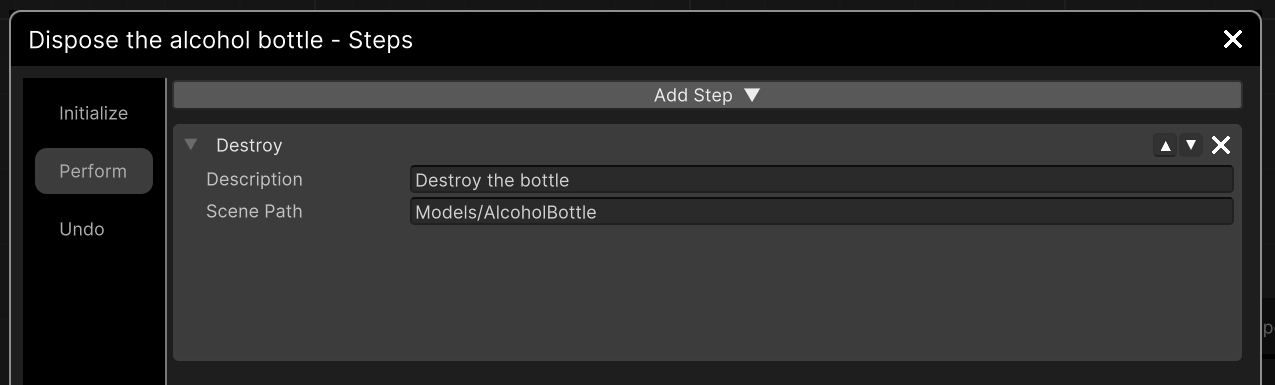This screenshot has height=385, width=1275.
Task: Open the Initialize tab
Action: tap(93, 113)
